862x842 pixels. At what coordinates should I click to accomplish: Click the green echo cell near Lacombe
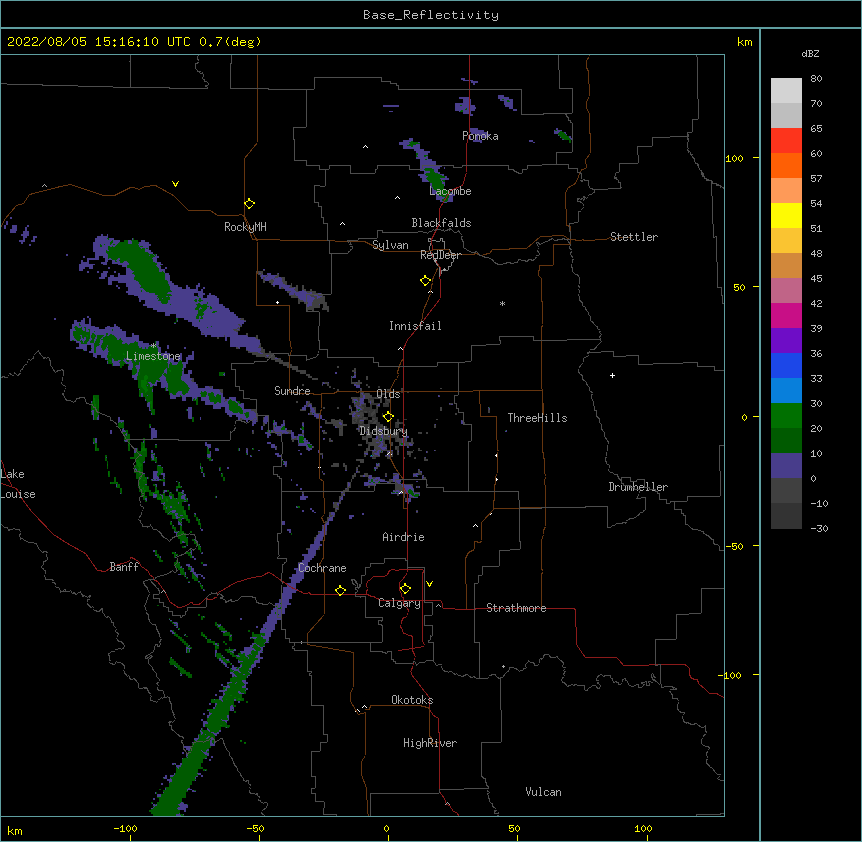pyautogui.click(x=435, y=179)
